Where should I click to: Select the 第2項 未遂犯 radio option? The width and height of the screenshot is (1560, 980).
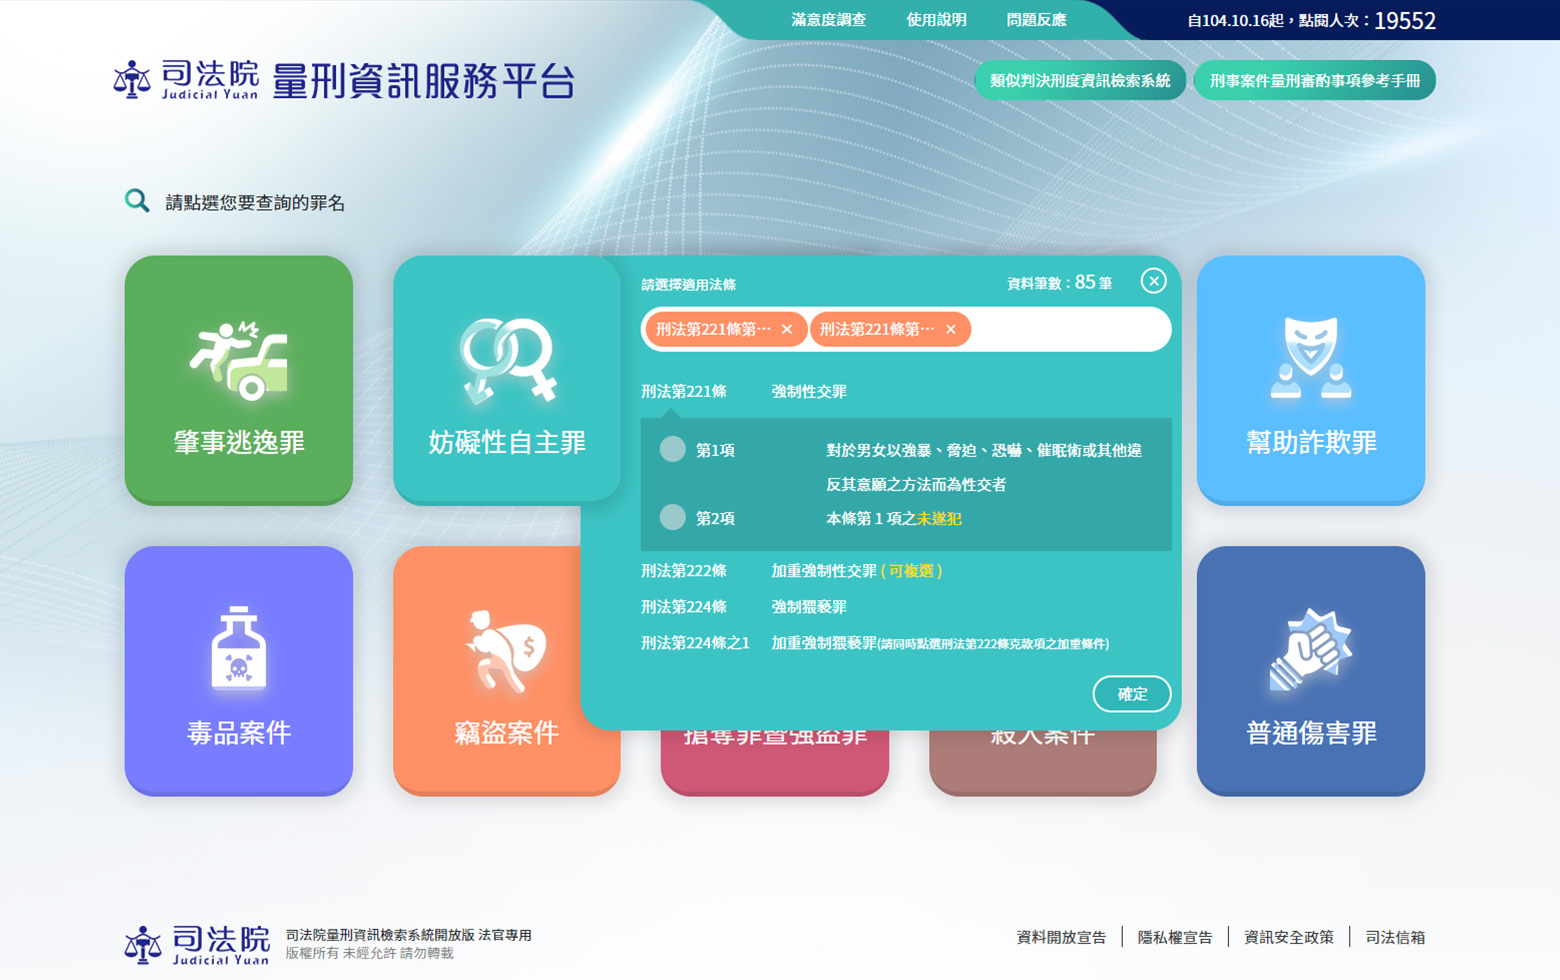pyautogui.click(x=672, y=517)
